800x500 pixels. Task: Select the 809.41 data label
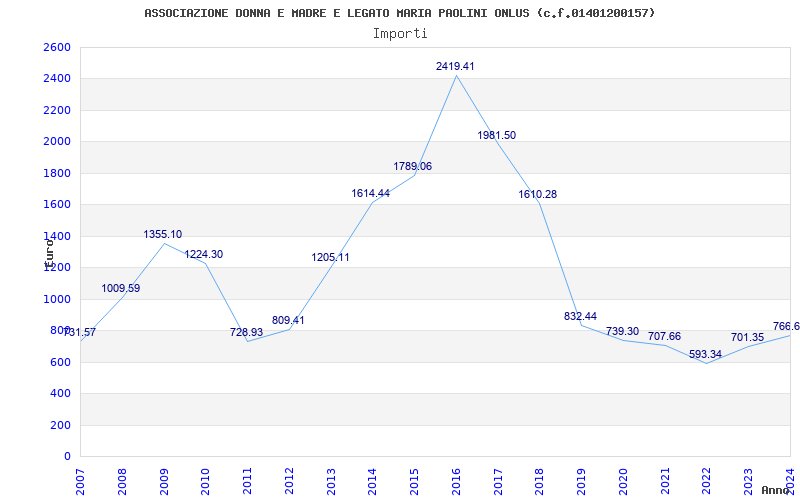(288, 320)
